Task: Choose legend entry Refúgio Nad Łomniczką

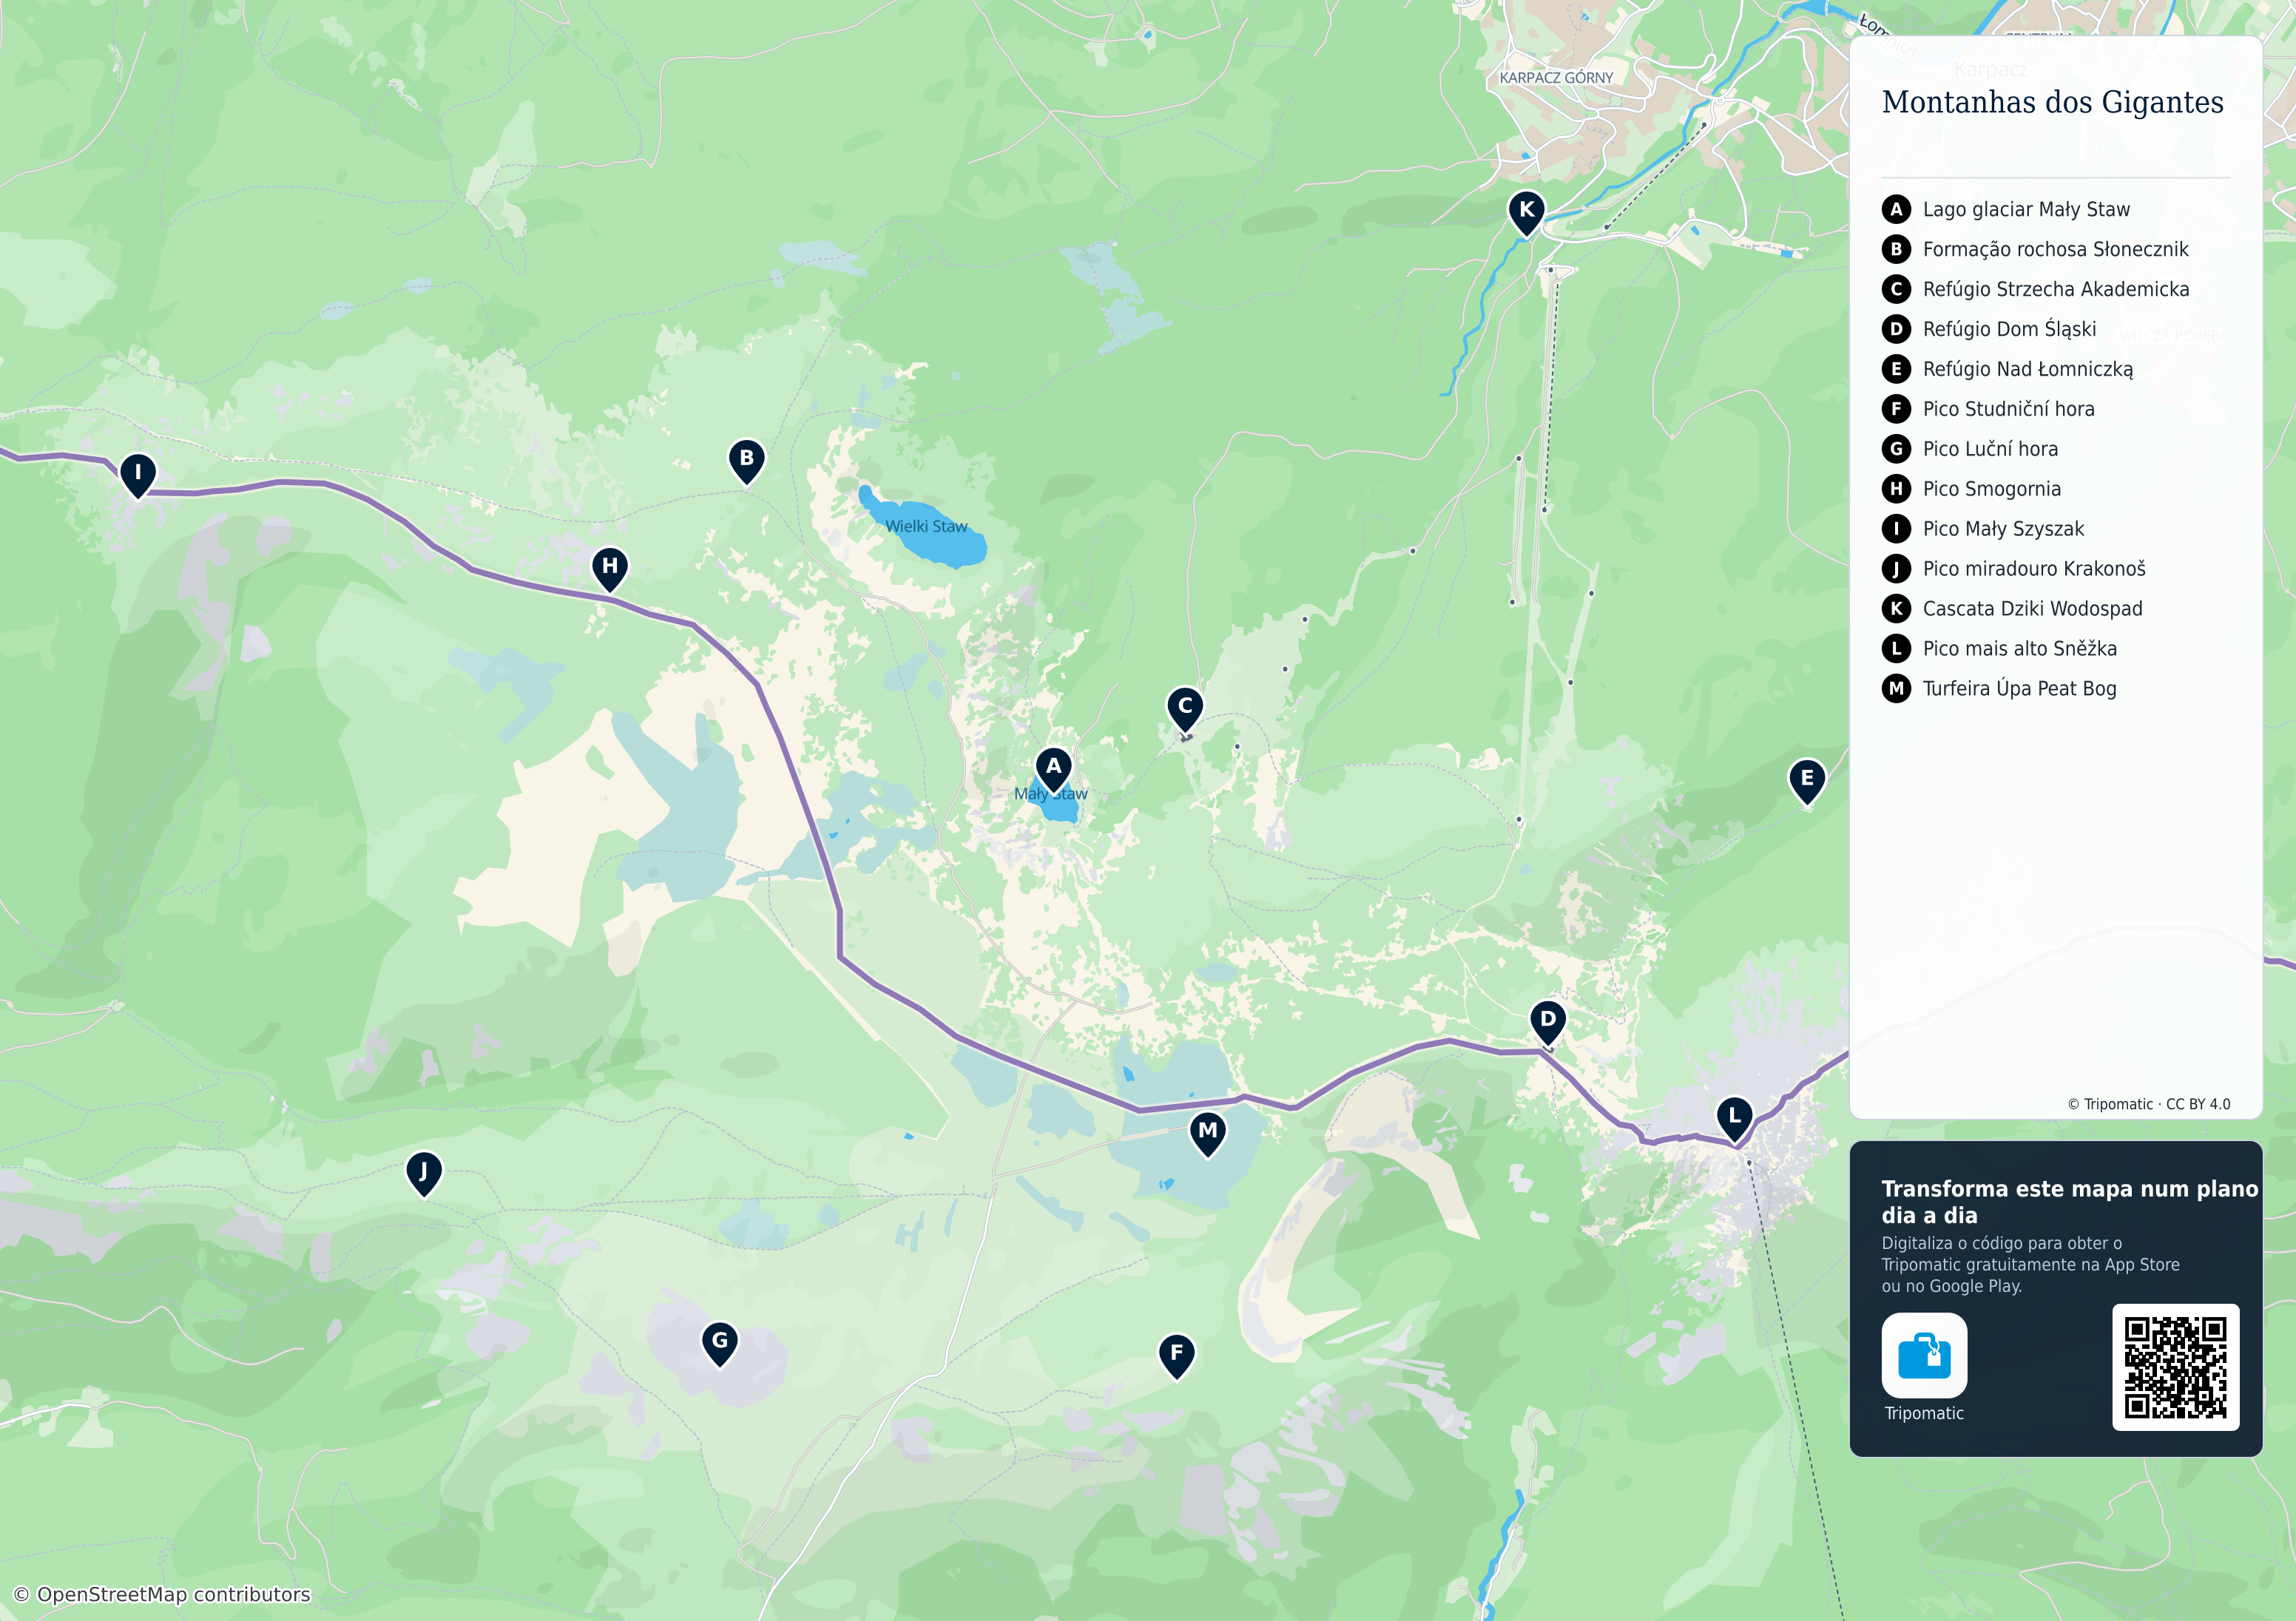Action: click(2007, 369)
